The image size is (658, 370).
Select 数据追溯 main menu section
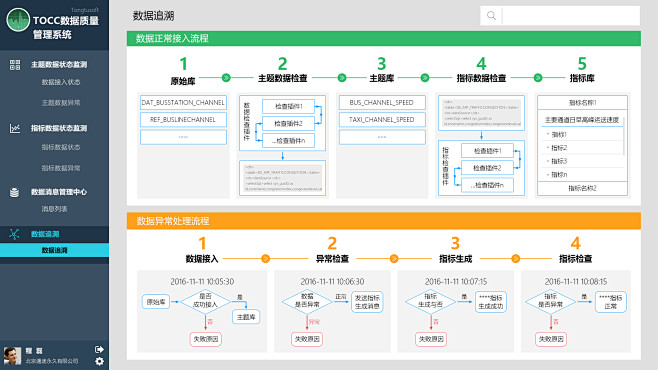[x=45, y=234]
